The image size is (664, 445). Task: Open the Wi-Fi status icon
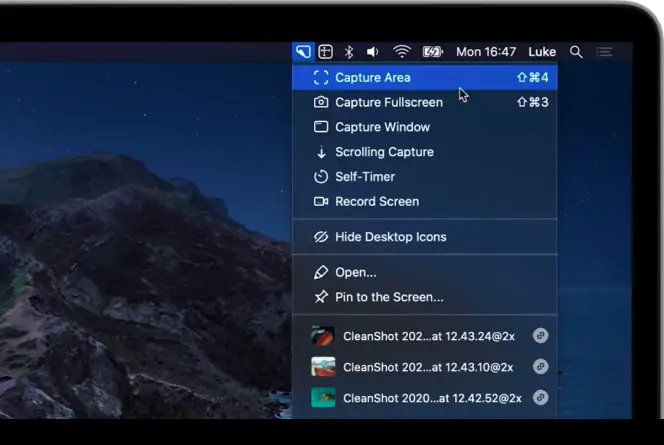(401, 52)
